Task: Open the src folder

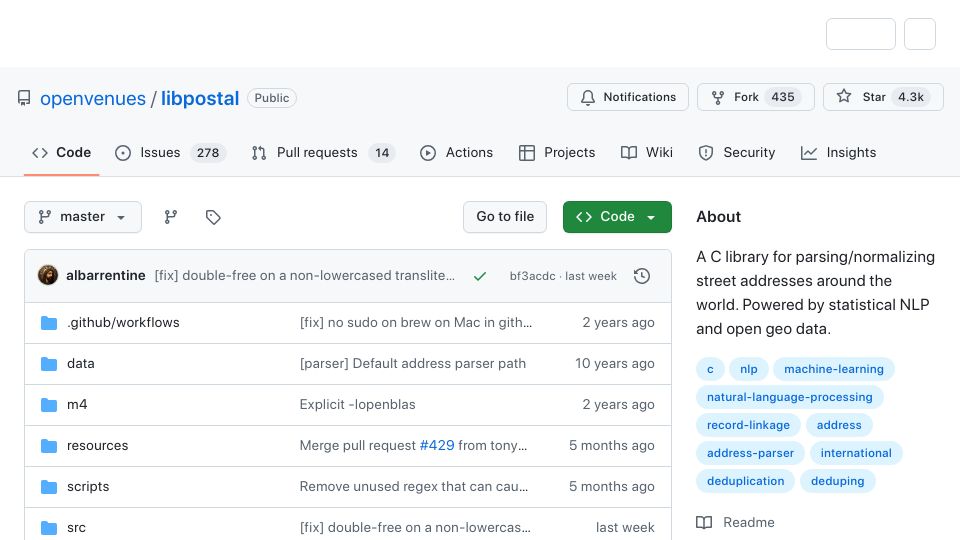Action: [x=77, y=528]
